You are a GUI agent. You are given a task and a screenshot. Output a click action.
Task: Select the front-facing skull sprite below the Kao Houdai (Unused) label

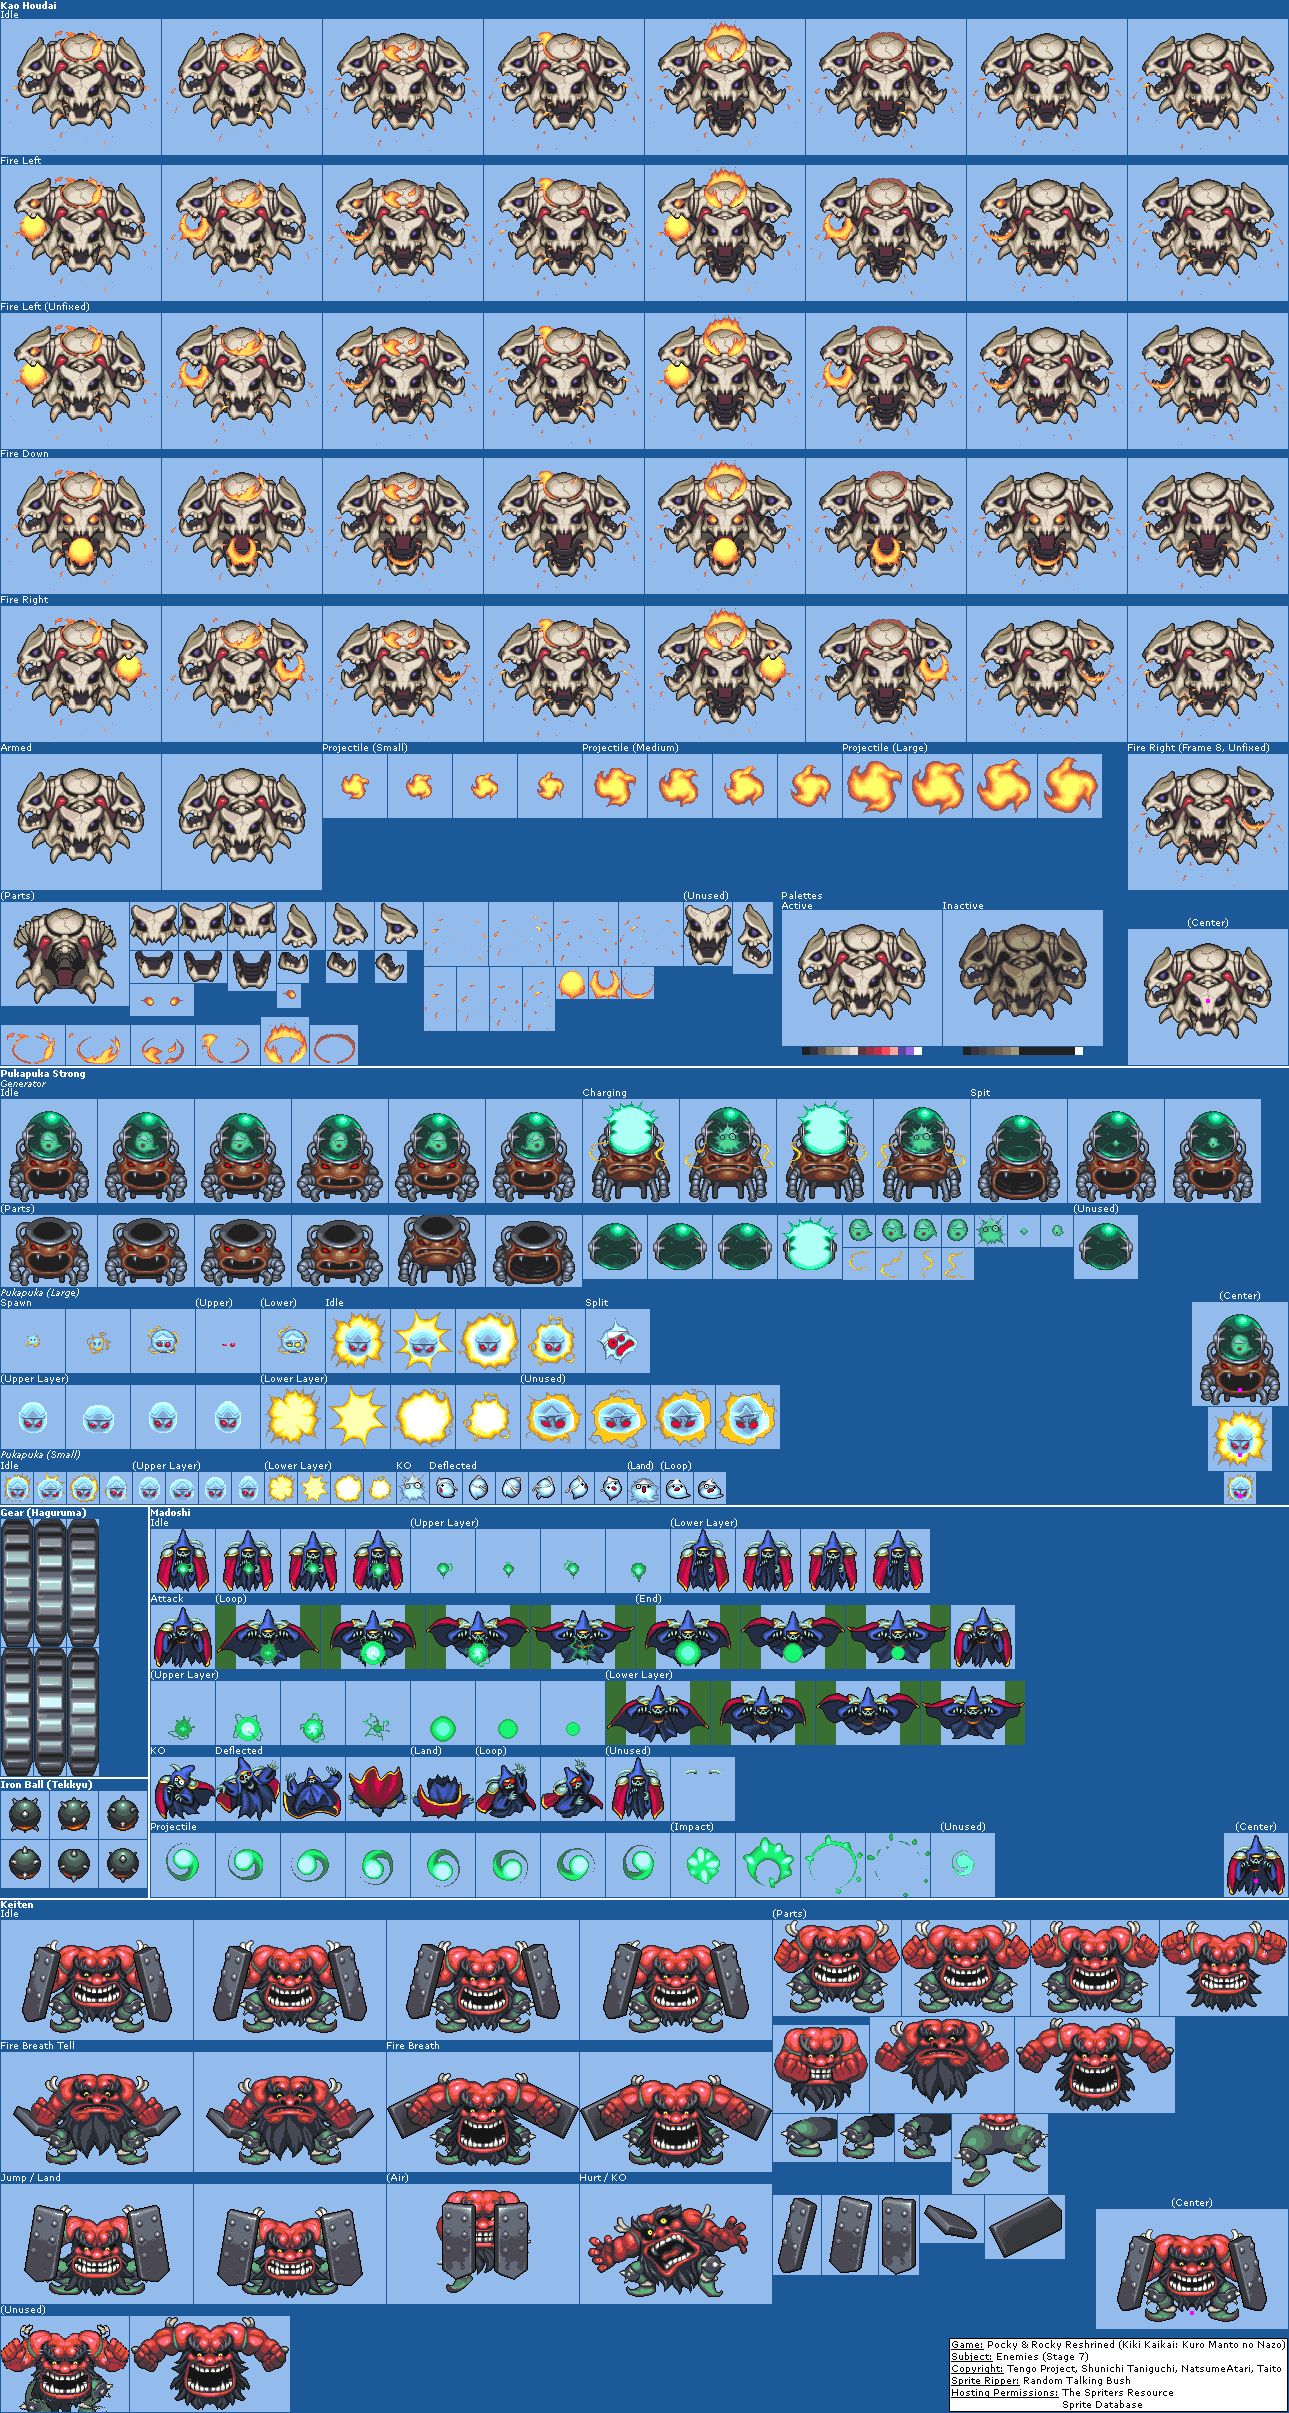pos(707,935)
